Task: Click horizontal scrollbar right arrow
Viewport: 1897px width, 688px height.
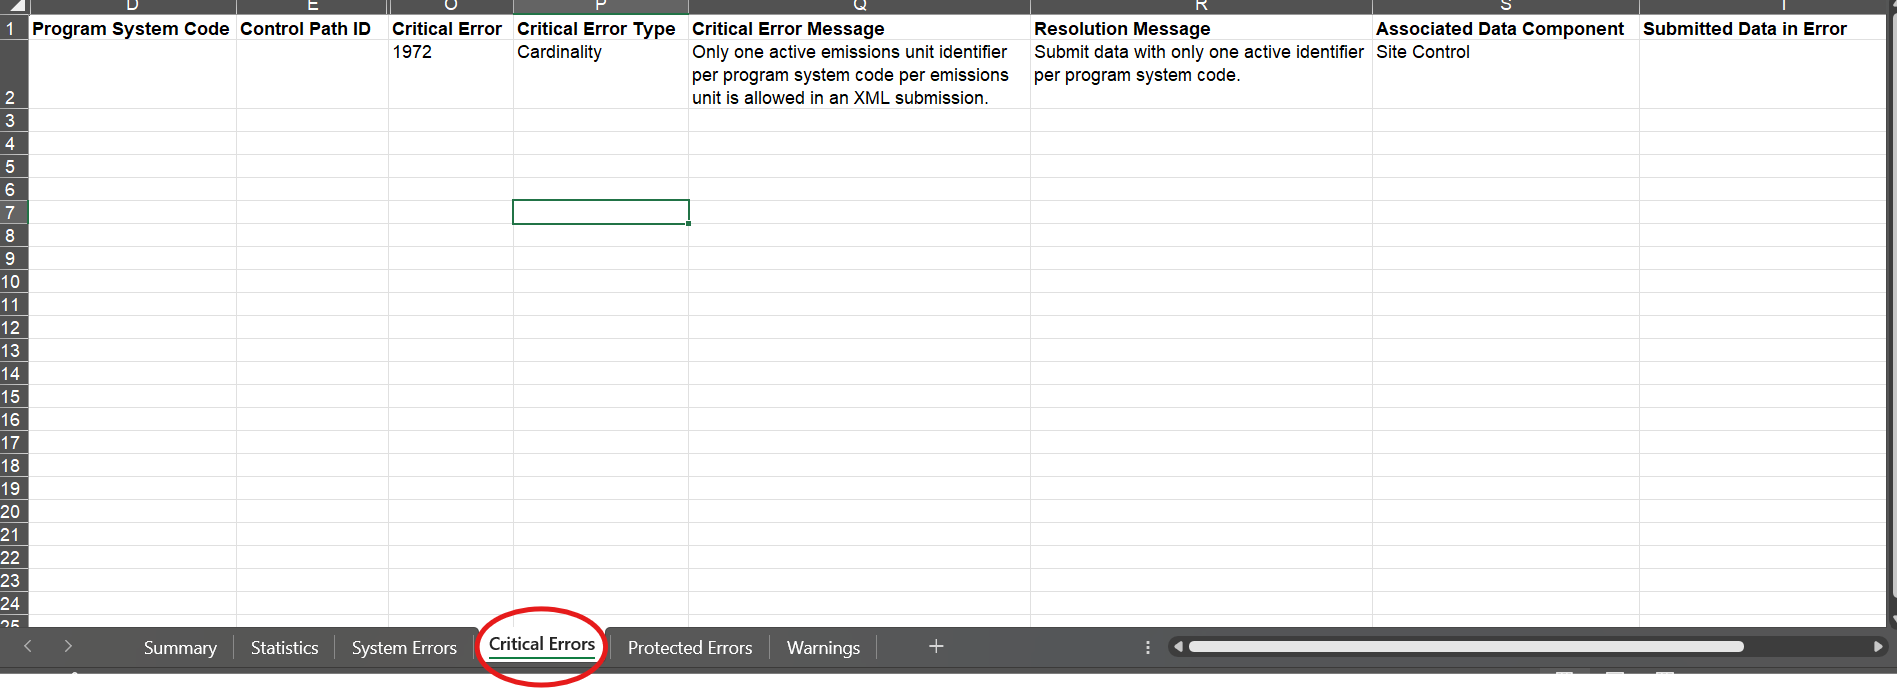Action: click(x=1878, y=647)
